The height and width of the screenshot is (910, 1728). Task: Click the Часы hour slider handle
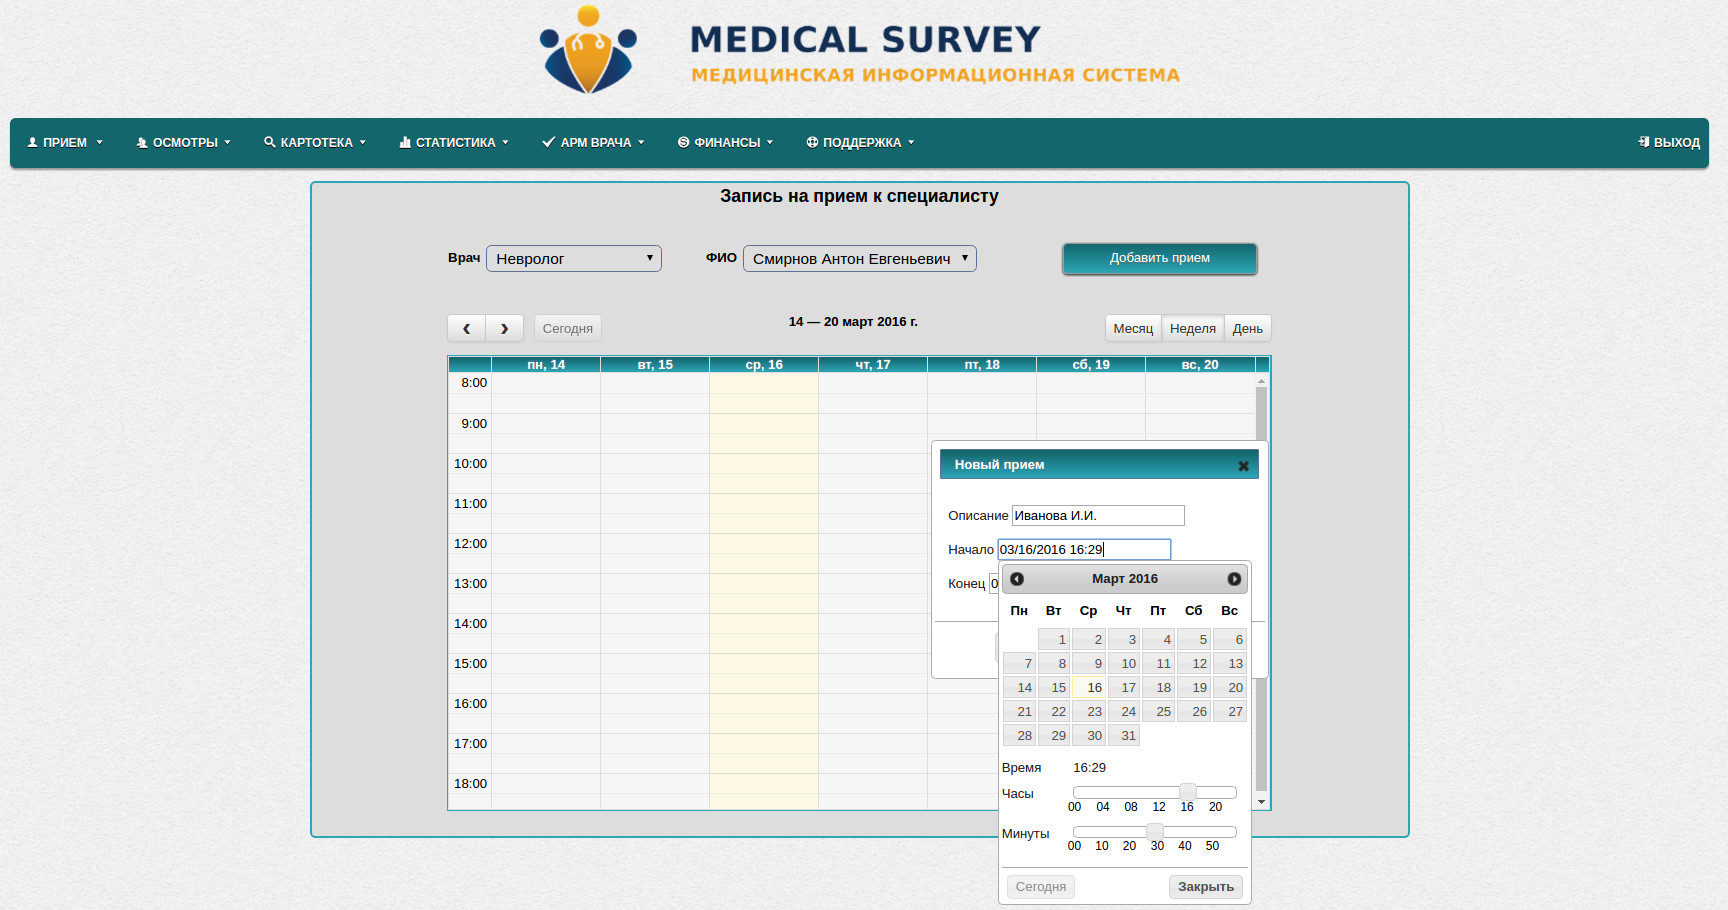tap(1188, 792)
